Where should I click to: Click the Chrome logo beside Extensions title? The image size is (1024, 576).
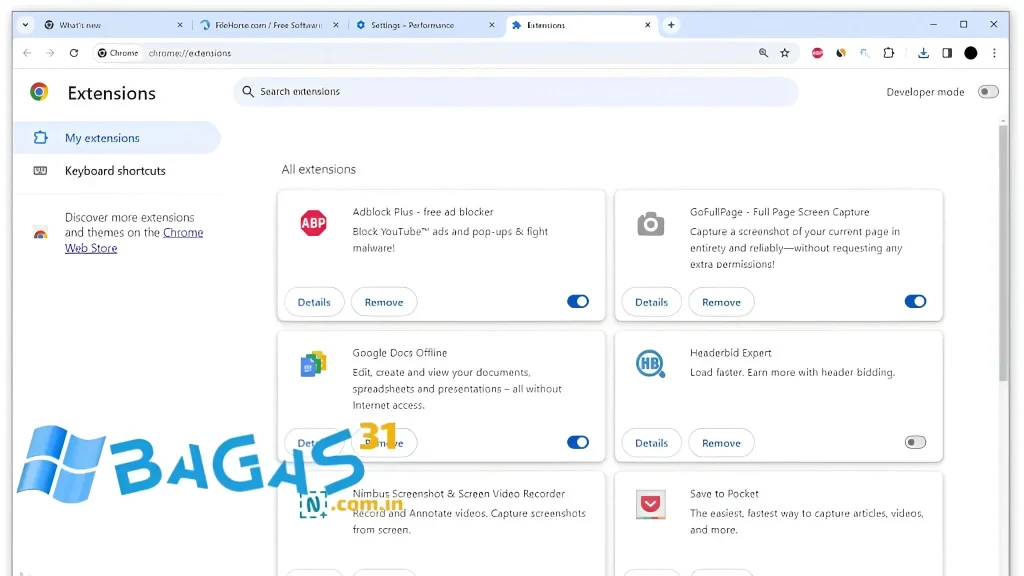(x=39, y=92)
